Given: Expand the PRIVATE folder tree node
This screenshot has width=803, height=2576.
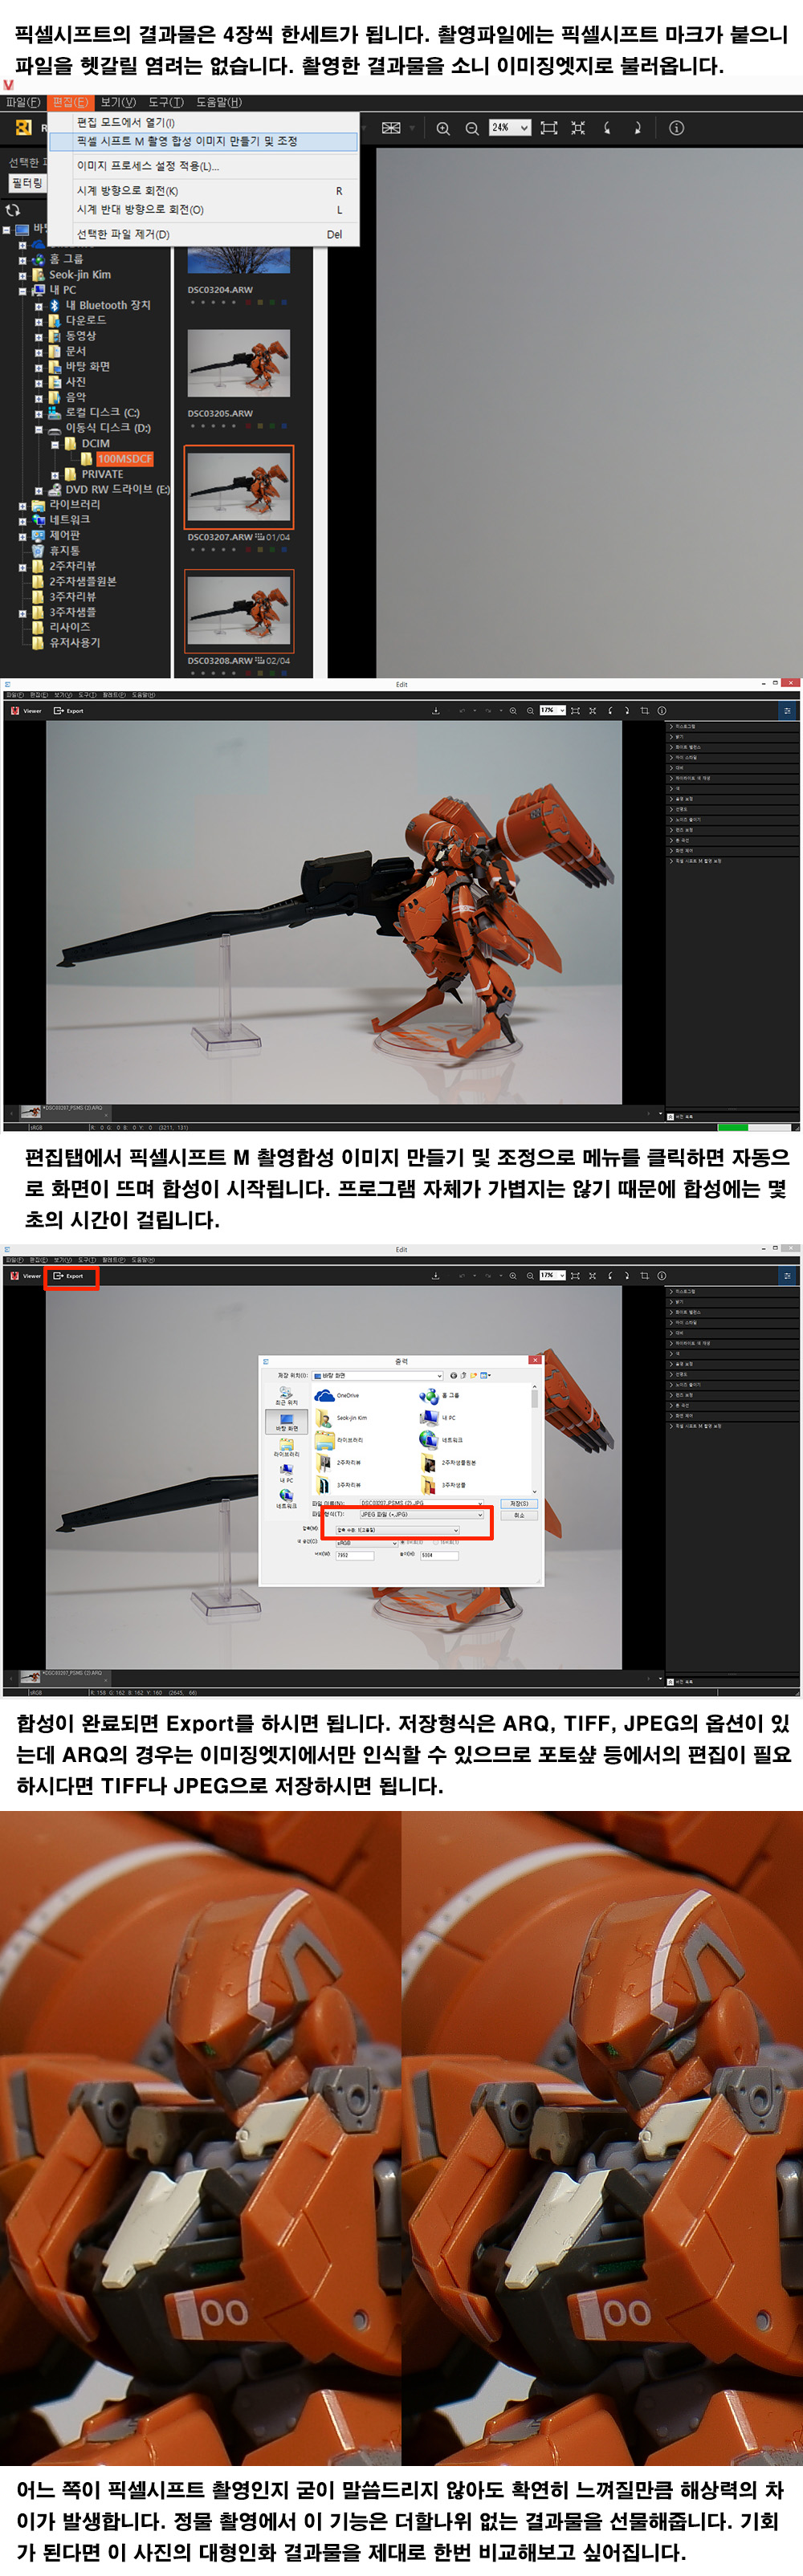Looking at the screenshot, I should coord(55,475).
